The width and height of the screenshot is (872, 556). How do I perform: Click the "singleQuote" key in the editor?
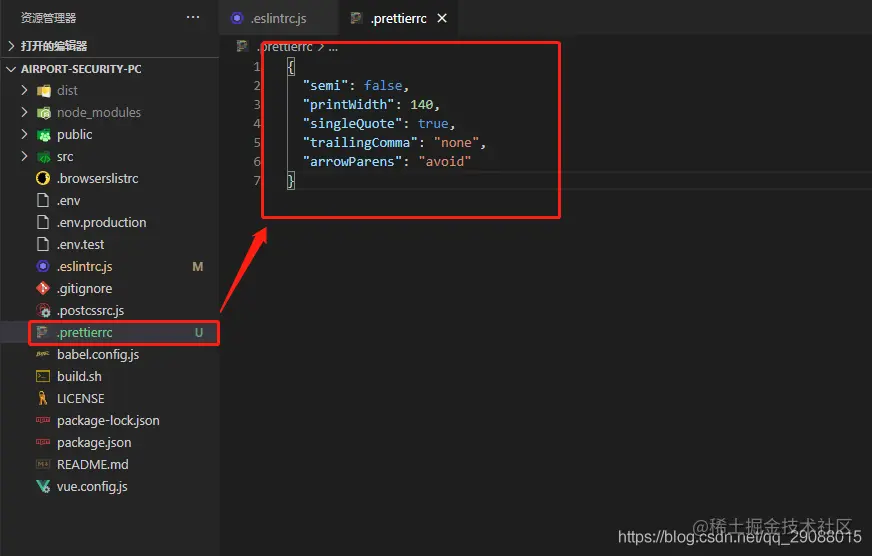352,123
